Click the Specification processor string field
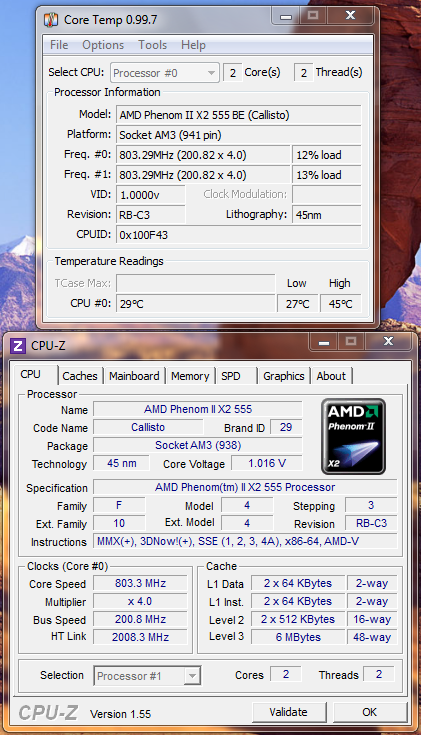421x735 pixels. pyautogui.click(x=245, y=487)
